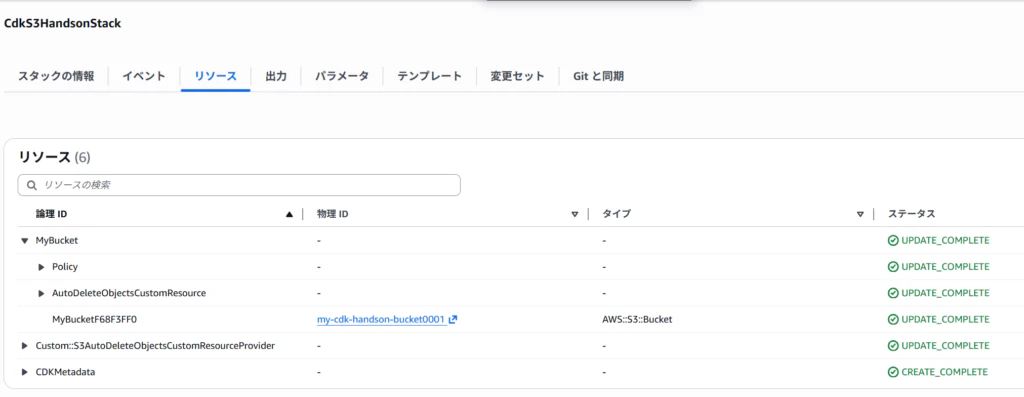Sort by 論理 ID ascending arrow
The width and height of the screenshot is (1024, 397).
289,214
